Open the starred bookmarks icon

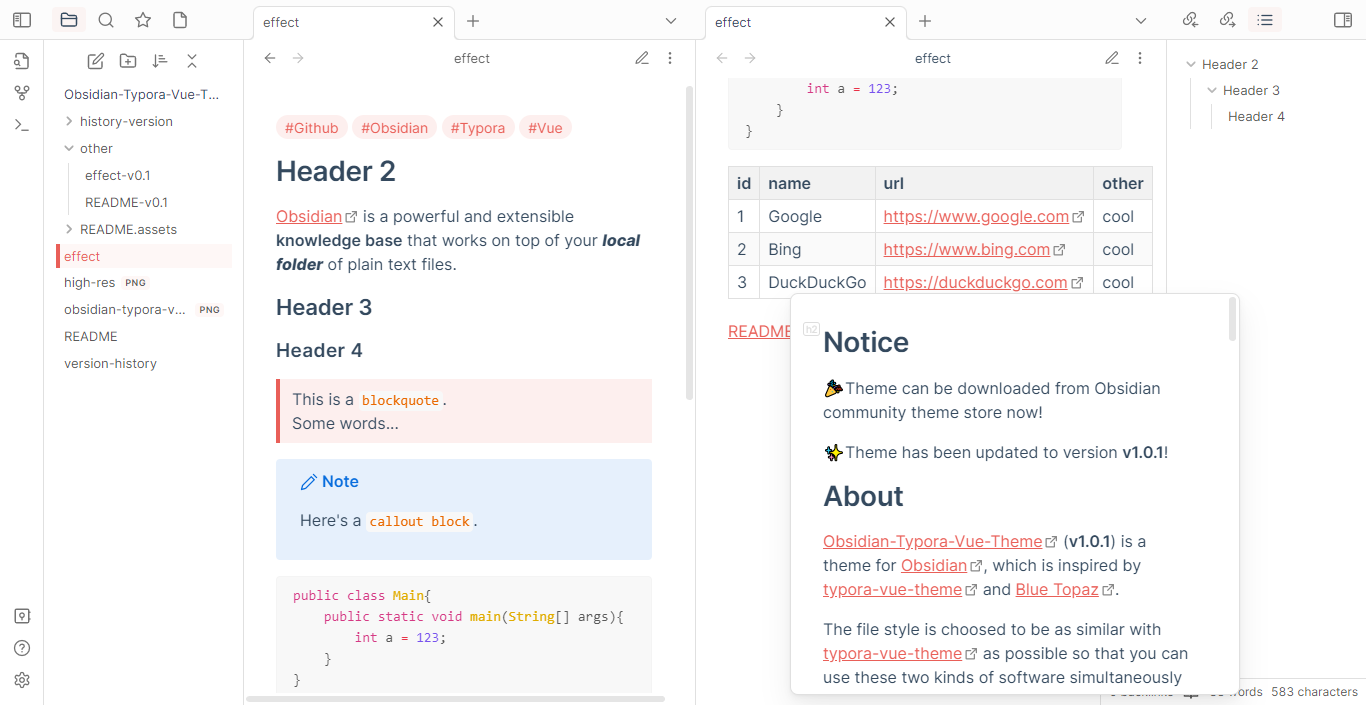pos(143,20)
